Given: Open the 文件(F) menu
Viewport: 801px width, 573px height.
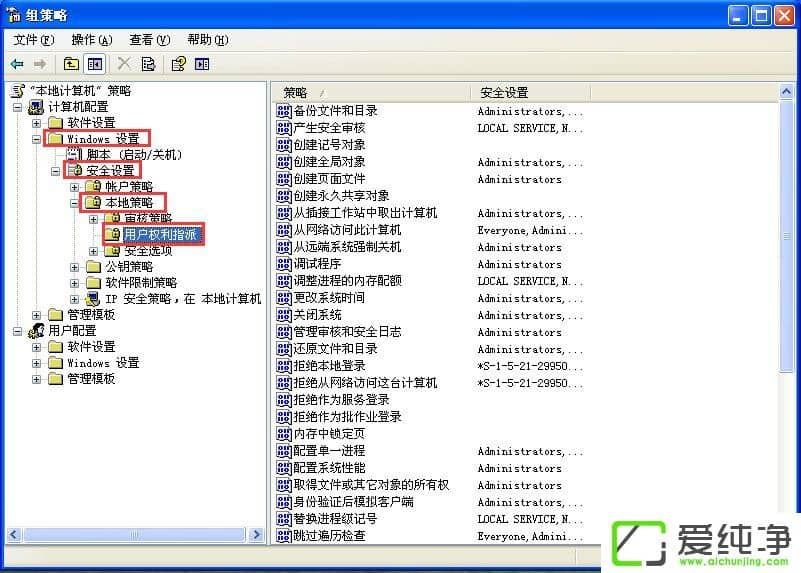Looking at the screenshot, I should (33, 40).
